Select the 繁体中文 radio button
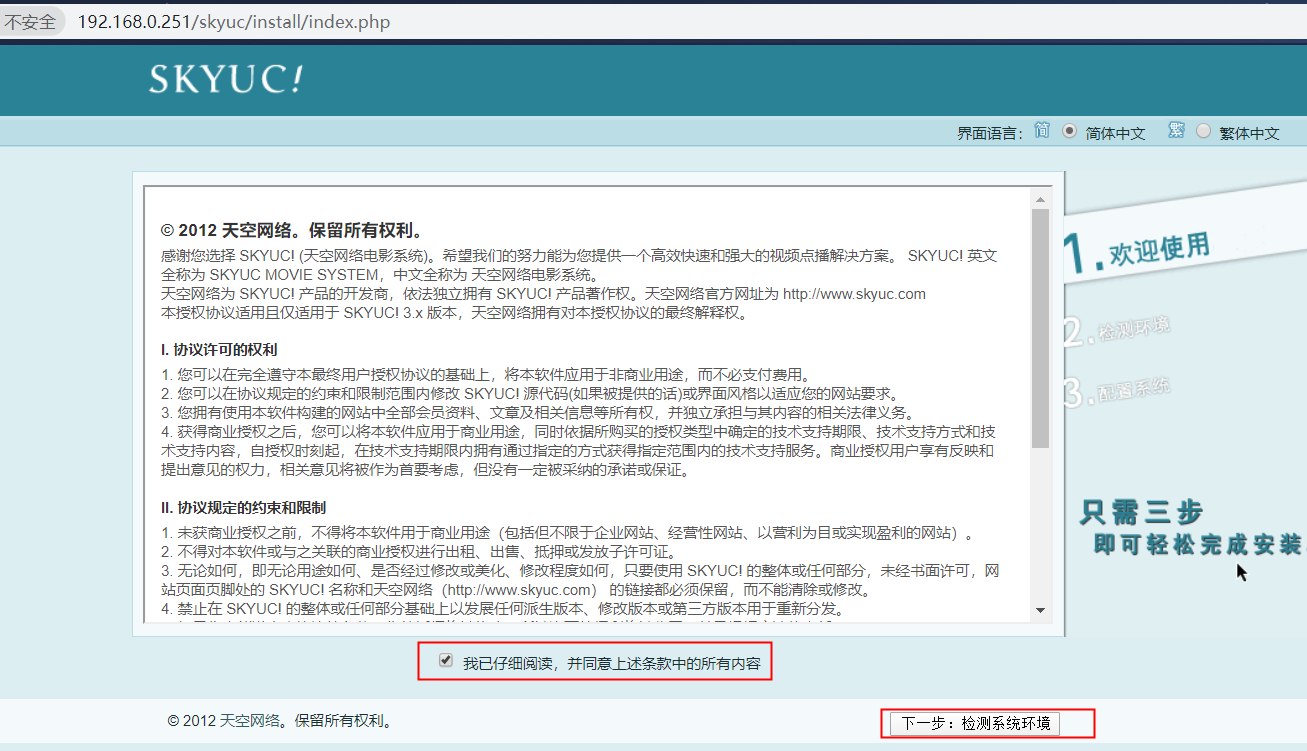This screenshot has width=1307, height=751. (1203, 131)
